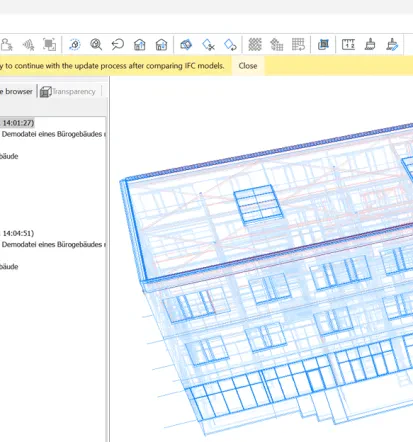This screenshot has height=442, width=413.
Task: Click the blue box-in-frame icon
Action: 323,44
